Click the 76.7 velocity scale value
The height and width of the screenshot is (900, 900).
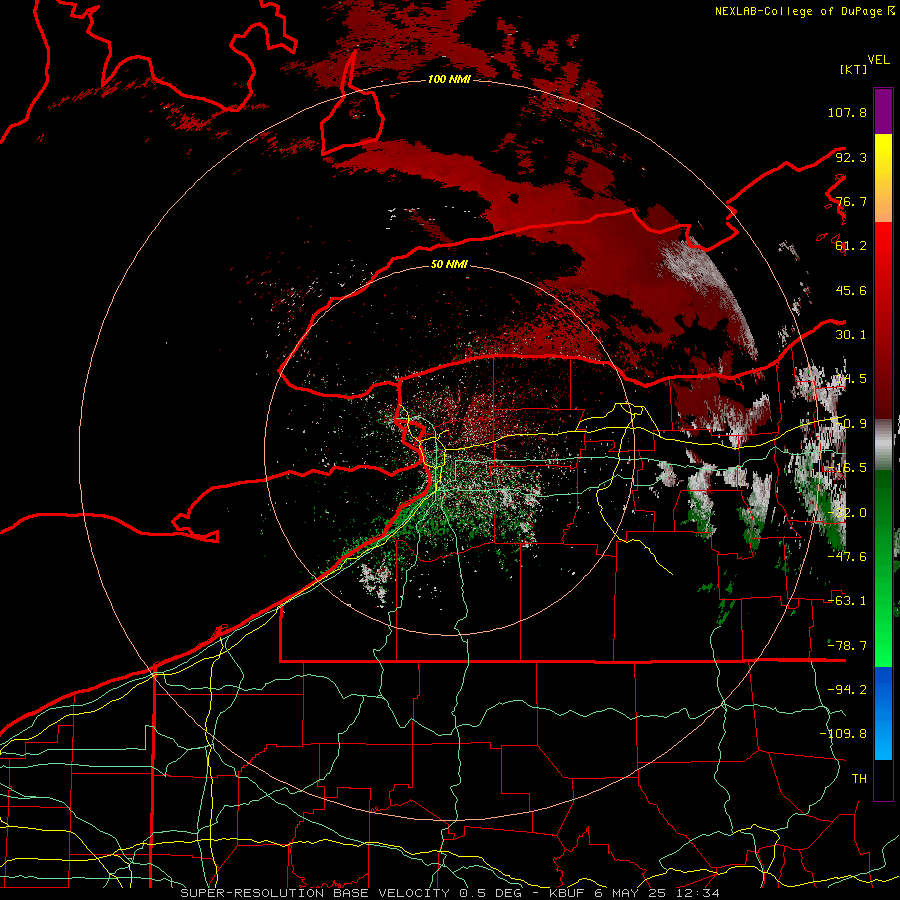851,201
